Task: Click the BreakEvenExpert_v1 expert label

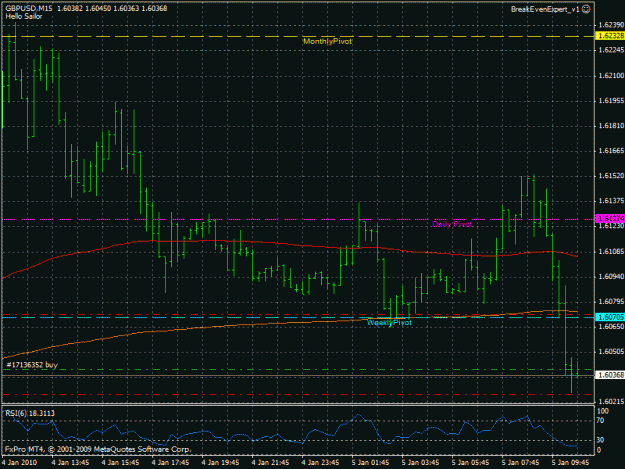Action: 545,9
